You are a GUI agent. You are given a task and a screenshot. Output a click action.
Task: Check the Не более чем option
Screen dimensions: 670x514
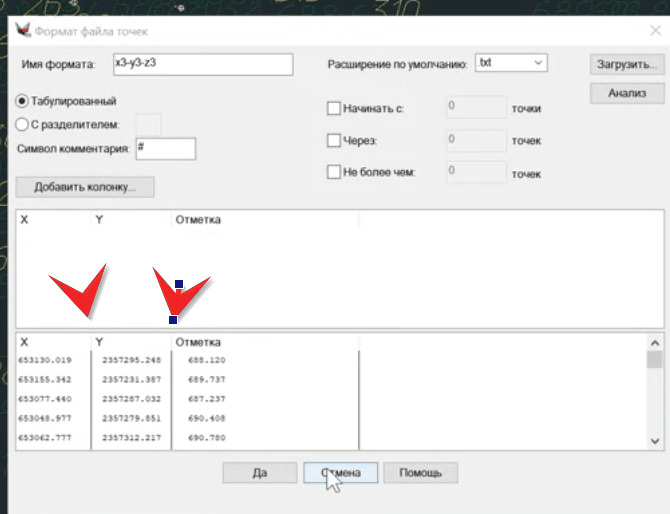(x=335, y=172)
